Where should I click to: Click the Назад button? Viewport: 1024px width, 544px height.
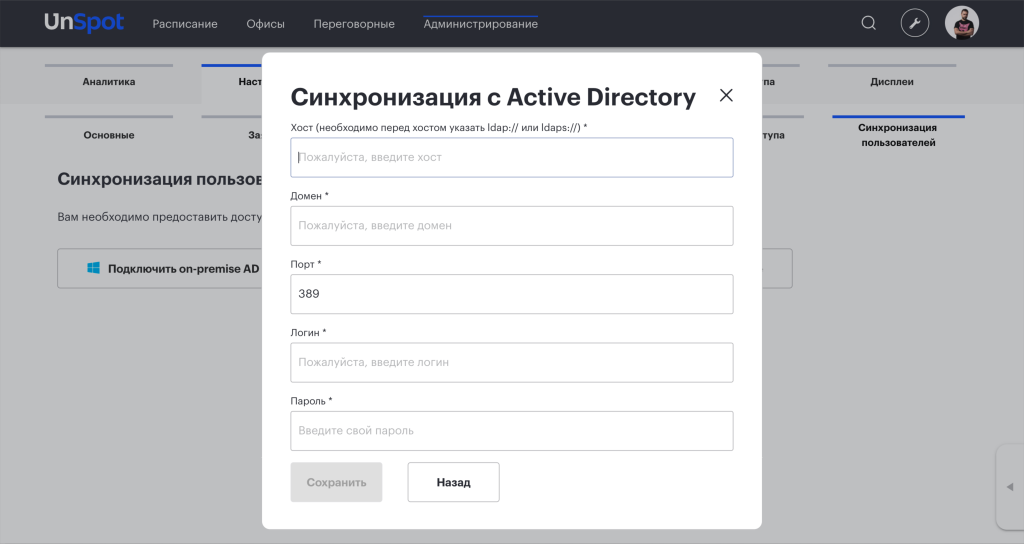[x=453, y=482]
